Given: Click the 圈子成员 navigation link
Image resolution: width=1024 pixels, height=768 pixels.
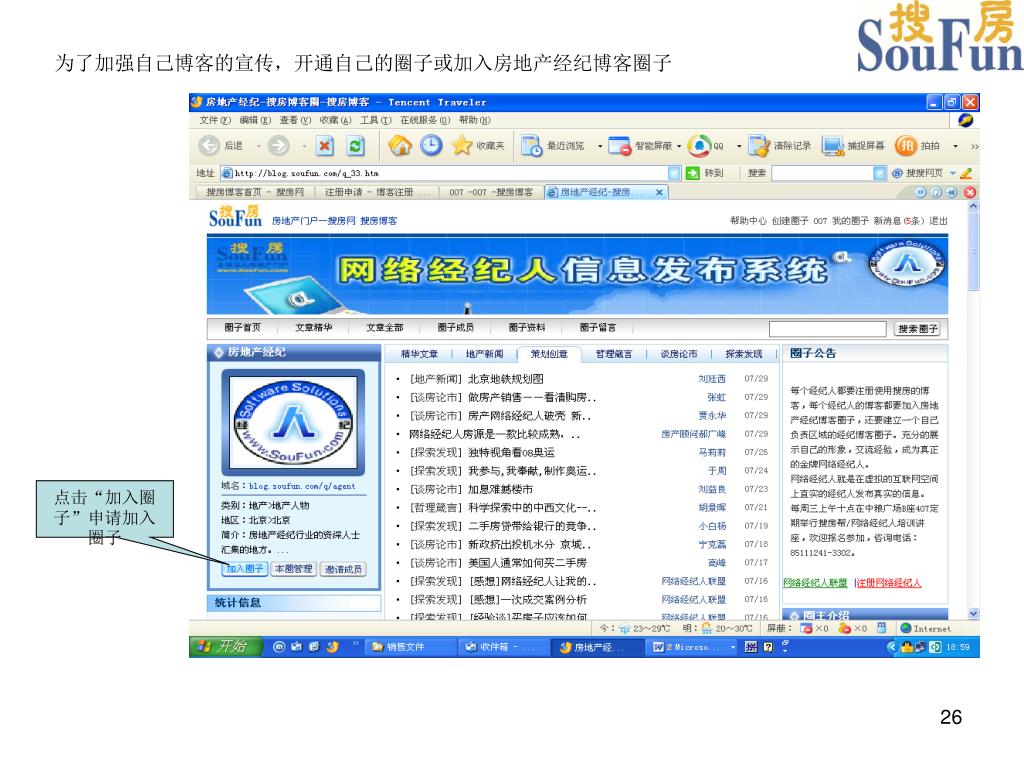Looking at the screenshot, I should coord(455,327).
